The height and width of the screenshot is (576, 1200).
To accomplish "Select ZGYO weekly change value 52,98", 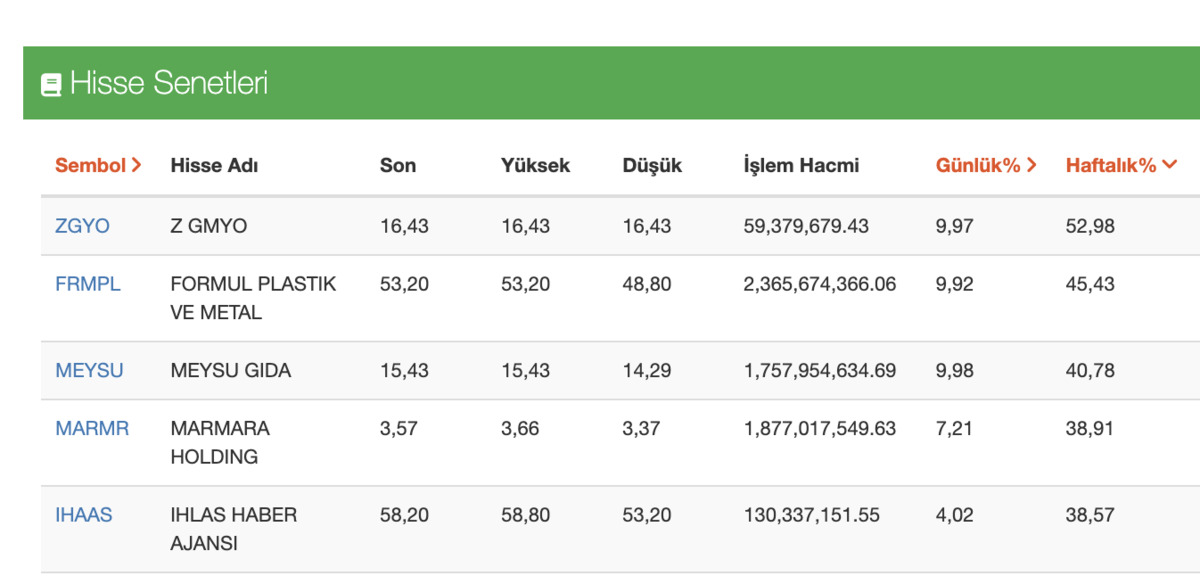I will (x=1090, y=226).
